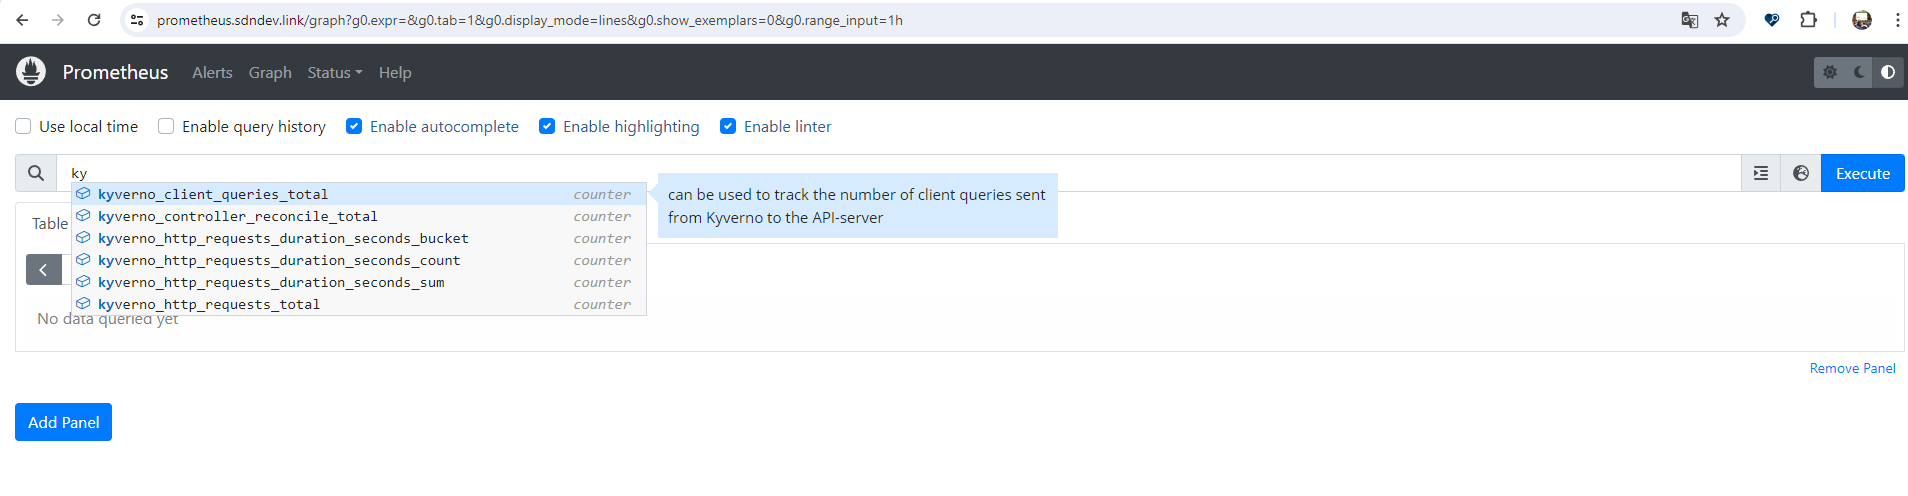Click cube icon of kyverno_http_requests_total
The image size is (1908, 496).
(84, 303)
